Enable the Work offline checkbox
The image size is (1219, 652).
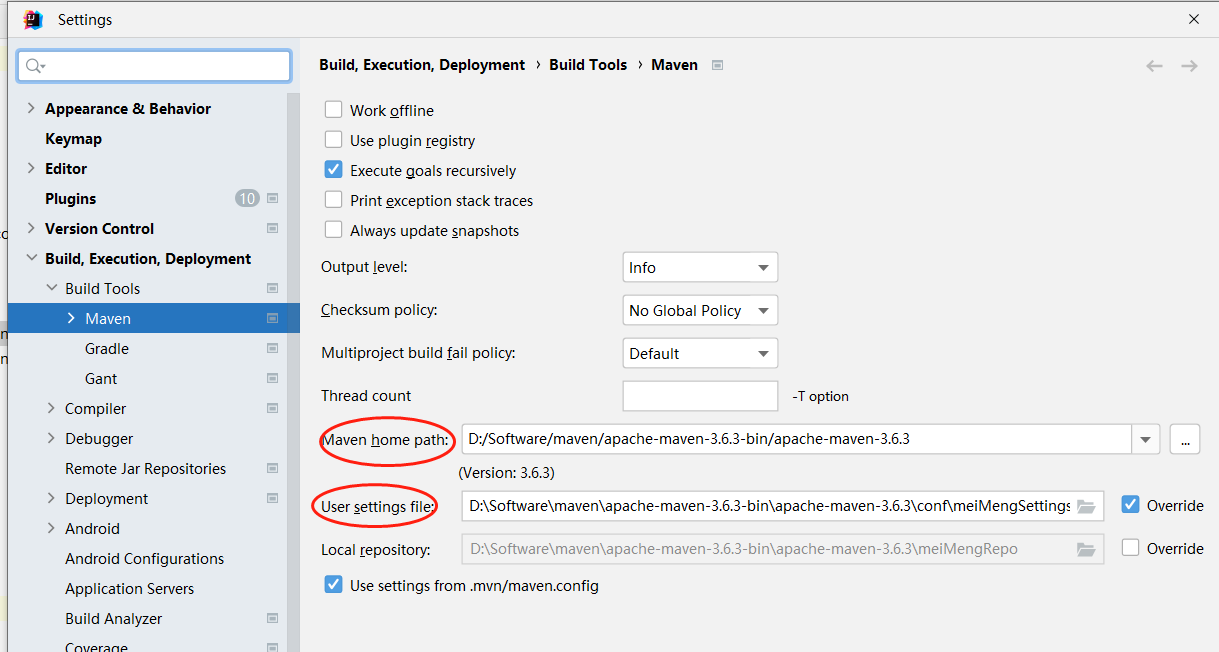[334, 110]
